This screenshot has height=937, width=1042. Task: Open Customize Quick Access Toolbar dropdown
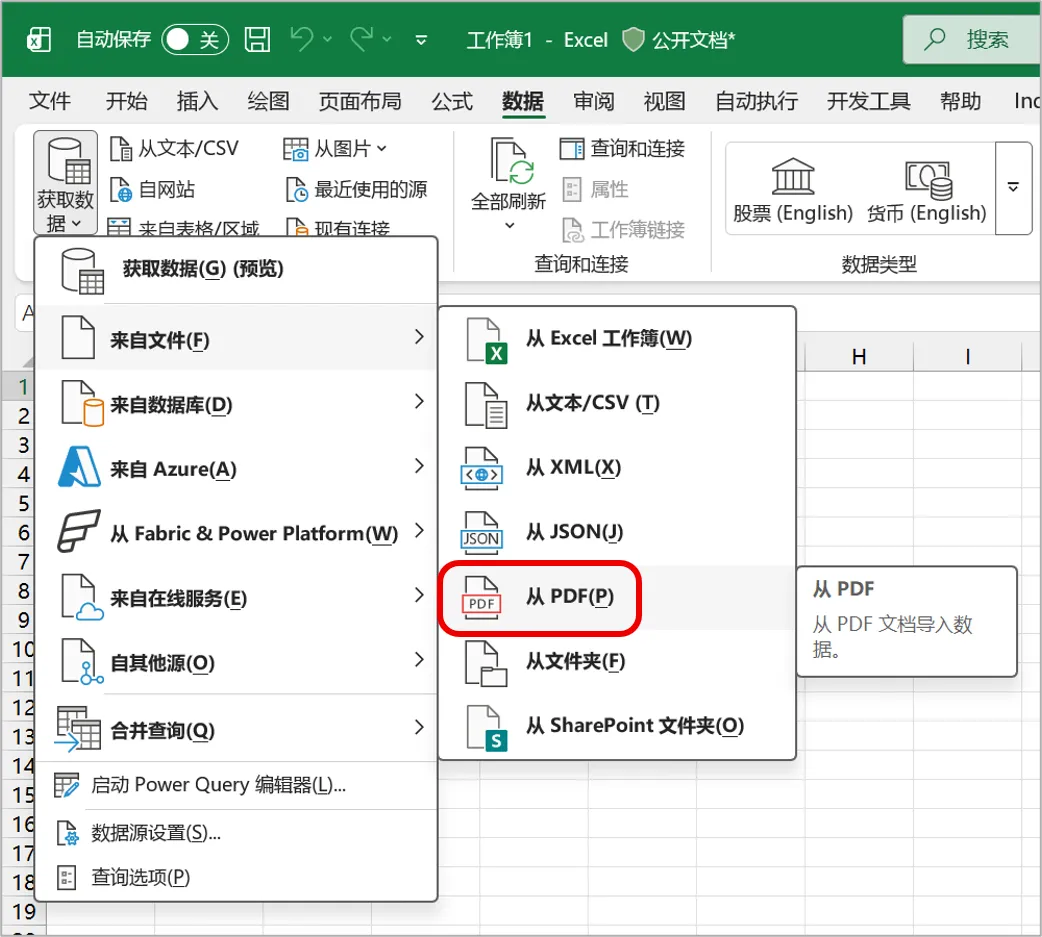[421, 40]
